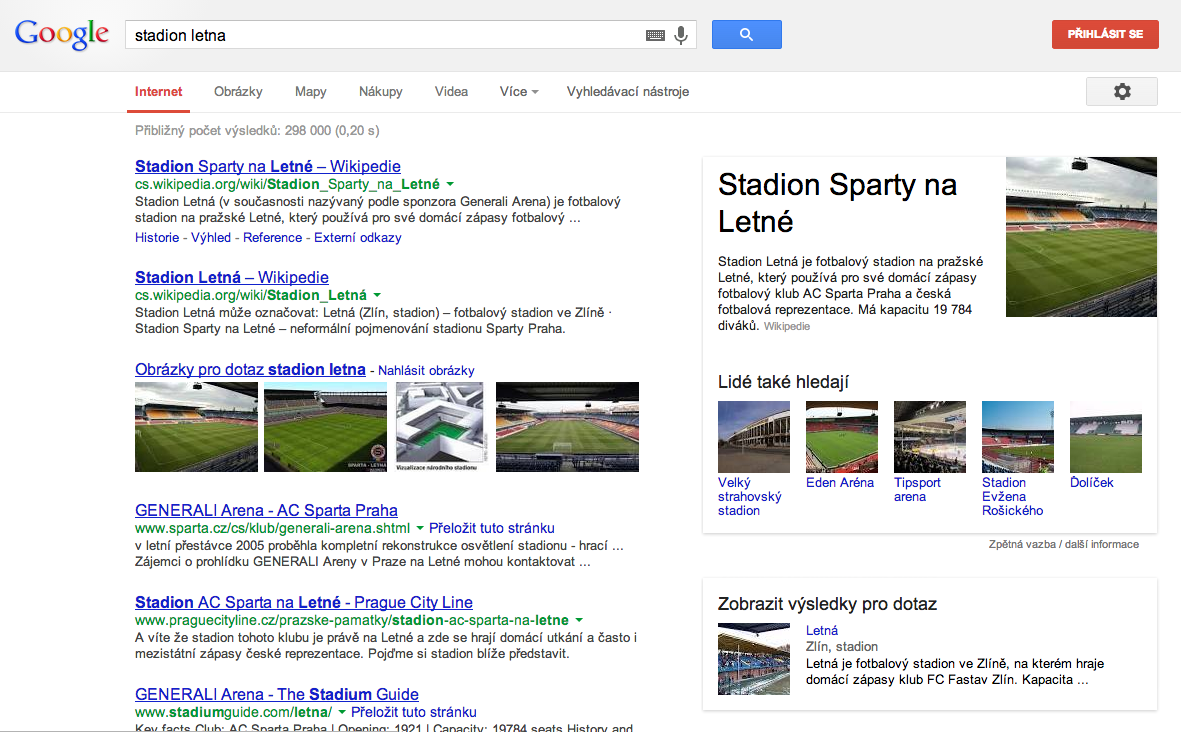Open the Letná Zlín stadium thumbnail
Image resolution: width=1181 pixels, height=732 pixels.
(x=754, y=659)
